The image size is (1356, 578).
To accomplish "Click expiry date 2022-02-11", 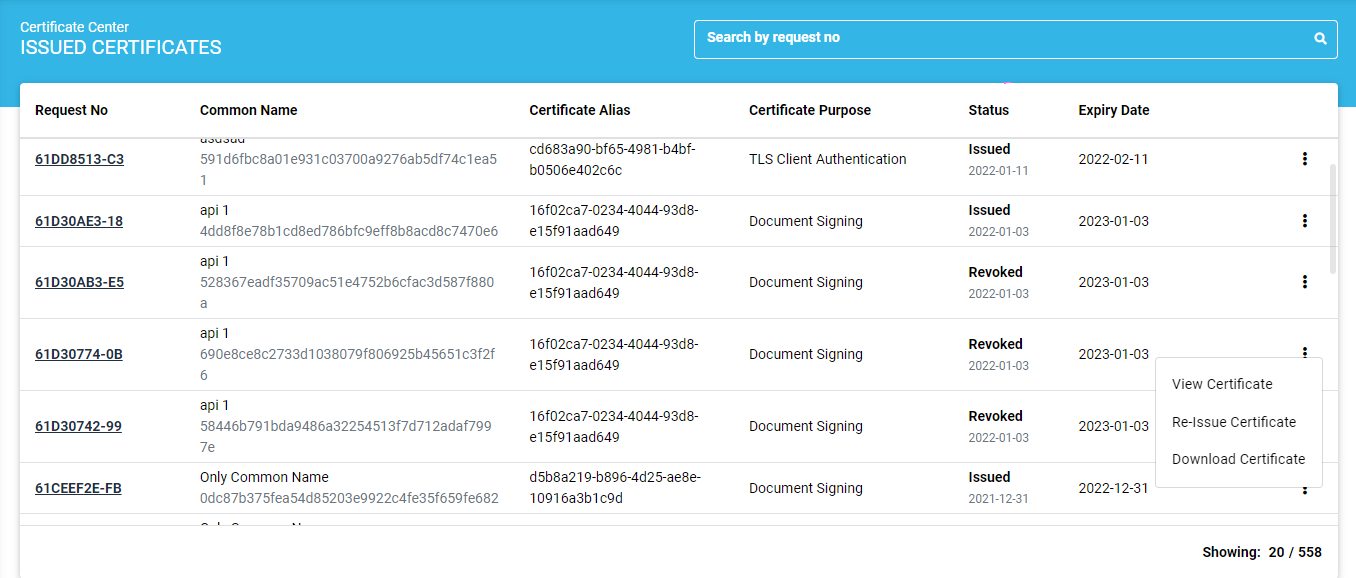I will click(1113, 159).
